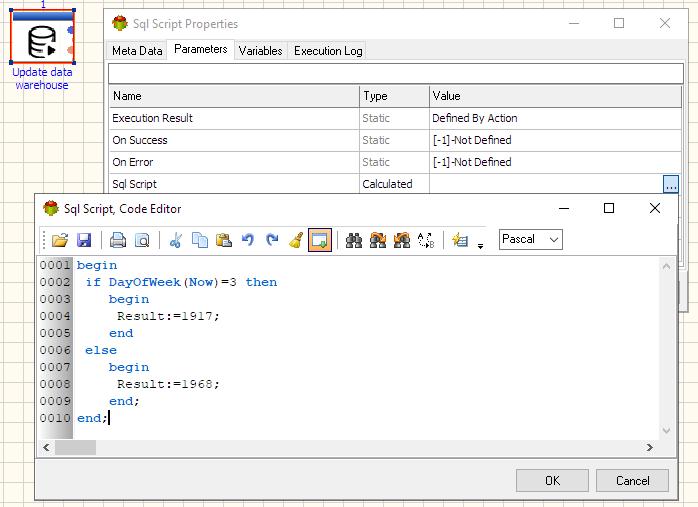Click the Print Preview icon
698x507 pixels.
click(x=142, y=240)
